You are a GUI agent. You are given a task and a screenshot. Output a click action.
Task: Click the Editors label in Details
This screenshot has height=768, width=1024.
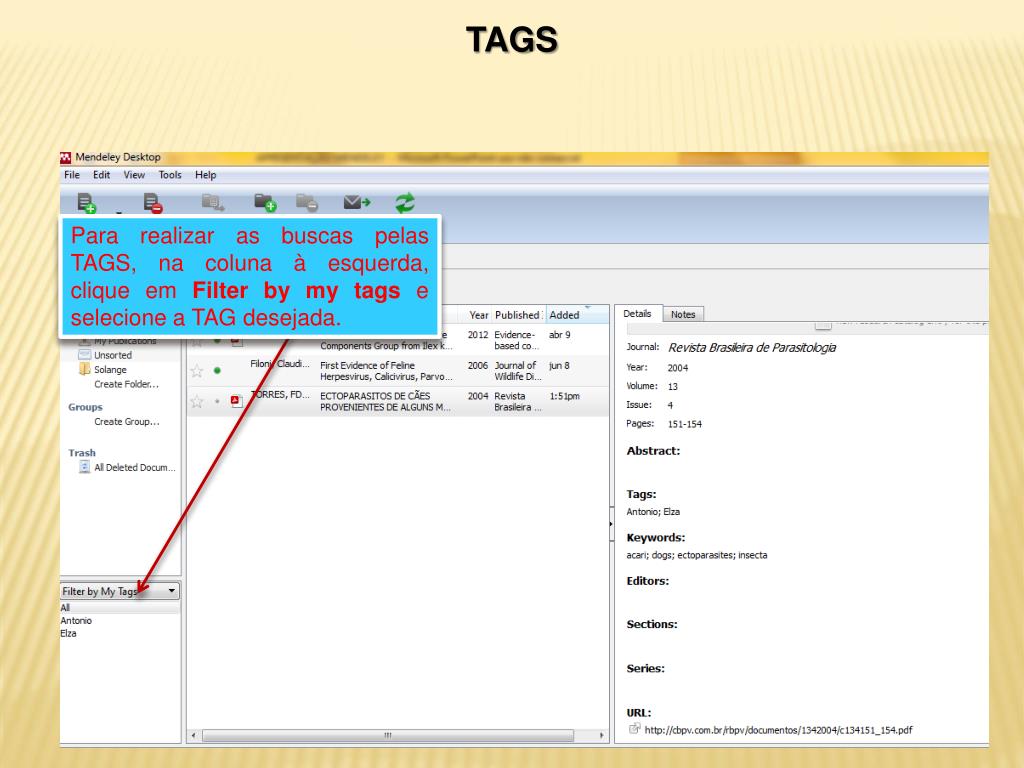648,581
